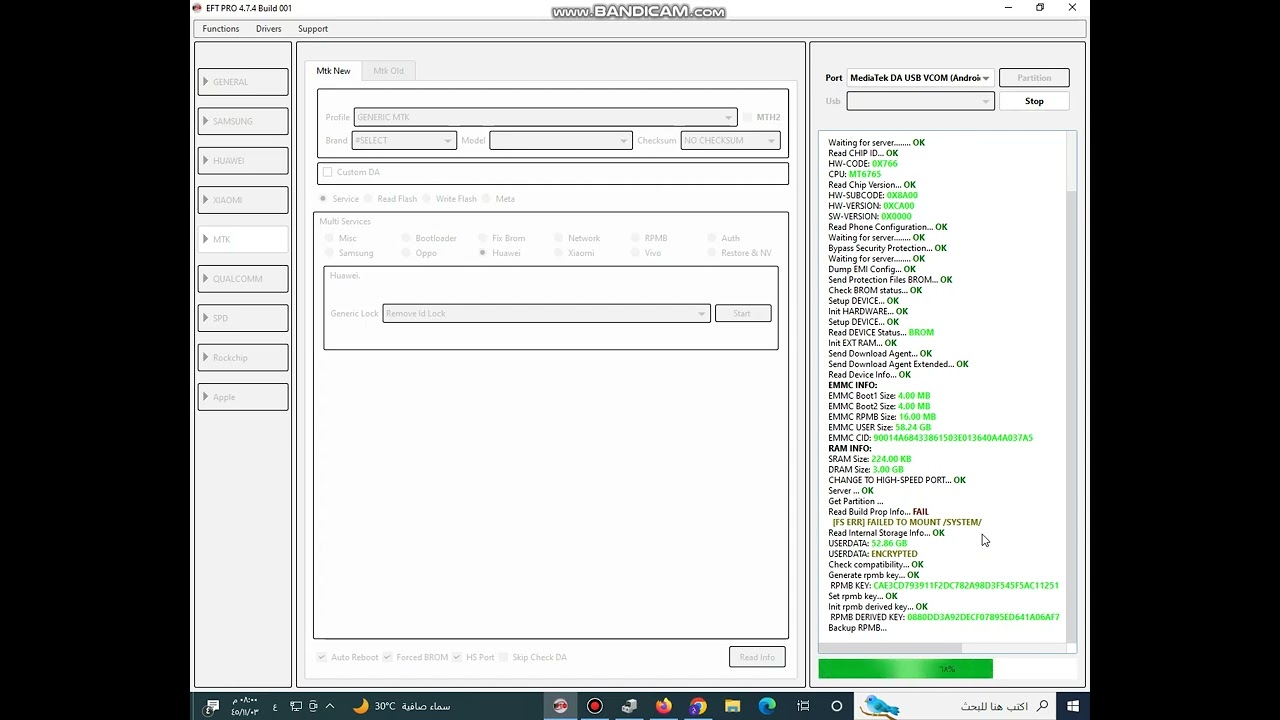The width and height of the screenshot is (1280, 720).
Task: Choose the Bootloader service radio button
Action: tap(406, 238)
